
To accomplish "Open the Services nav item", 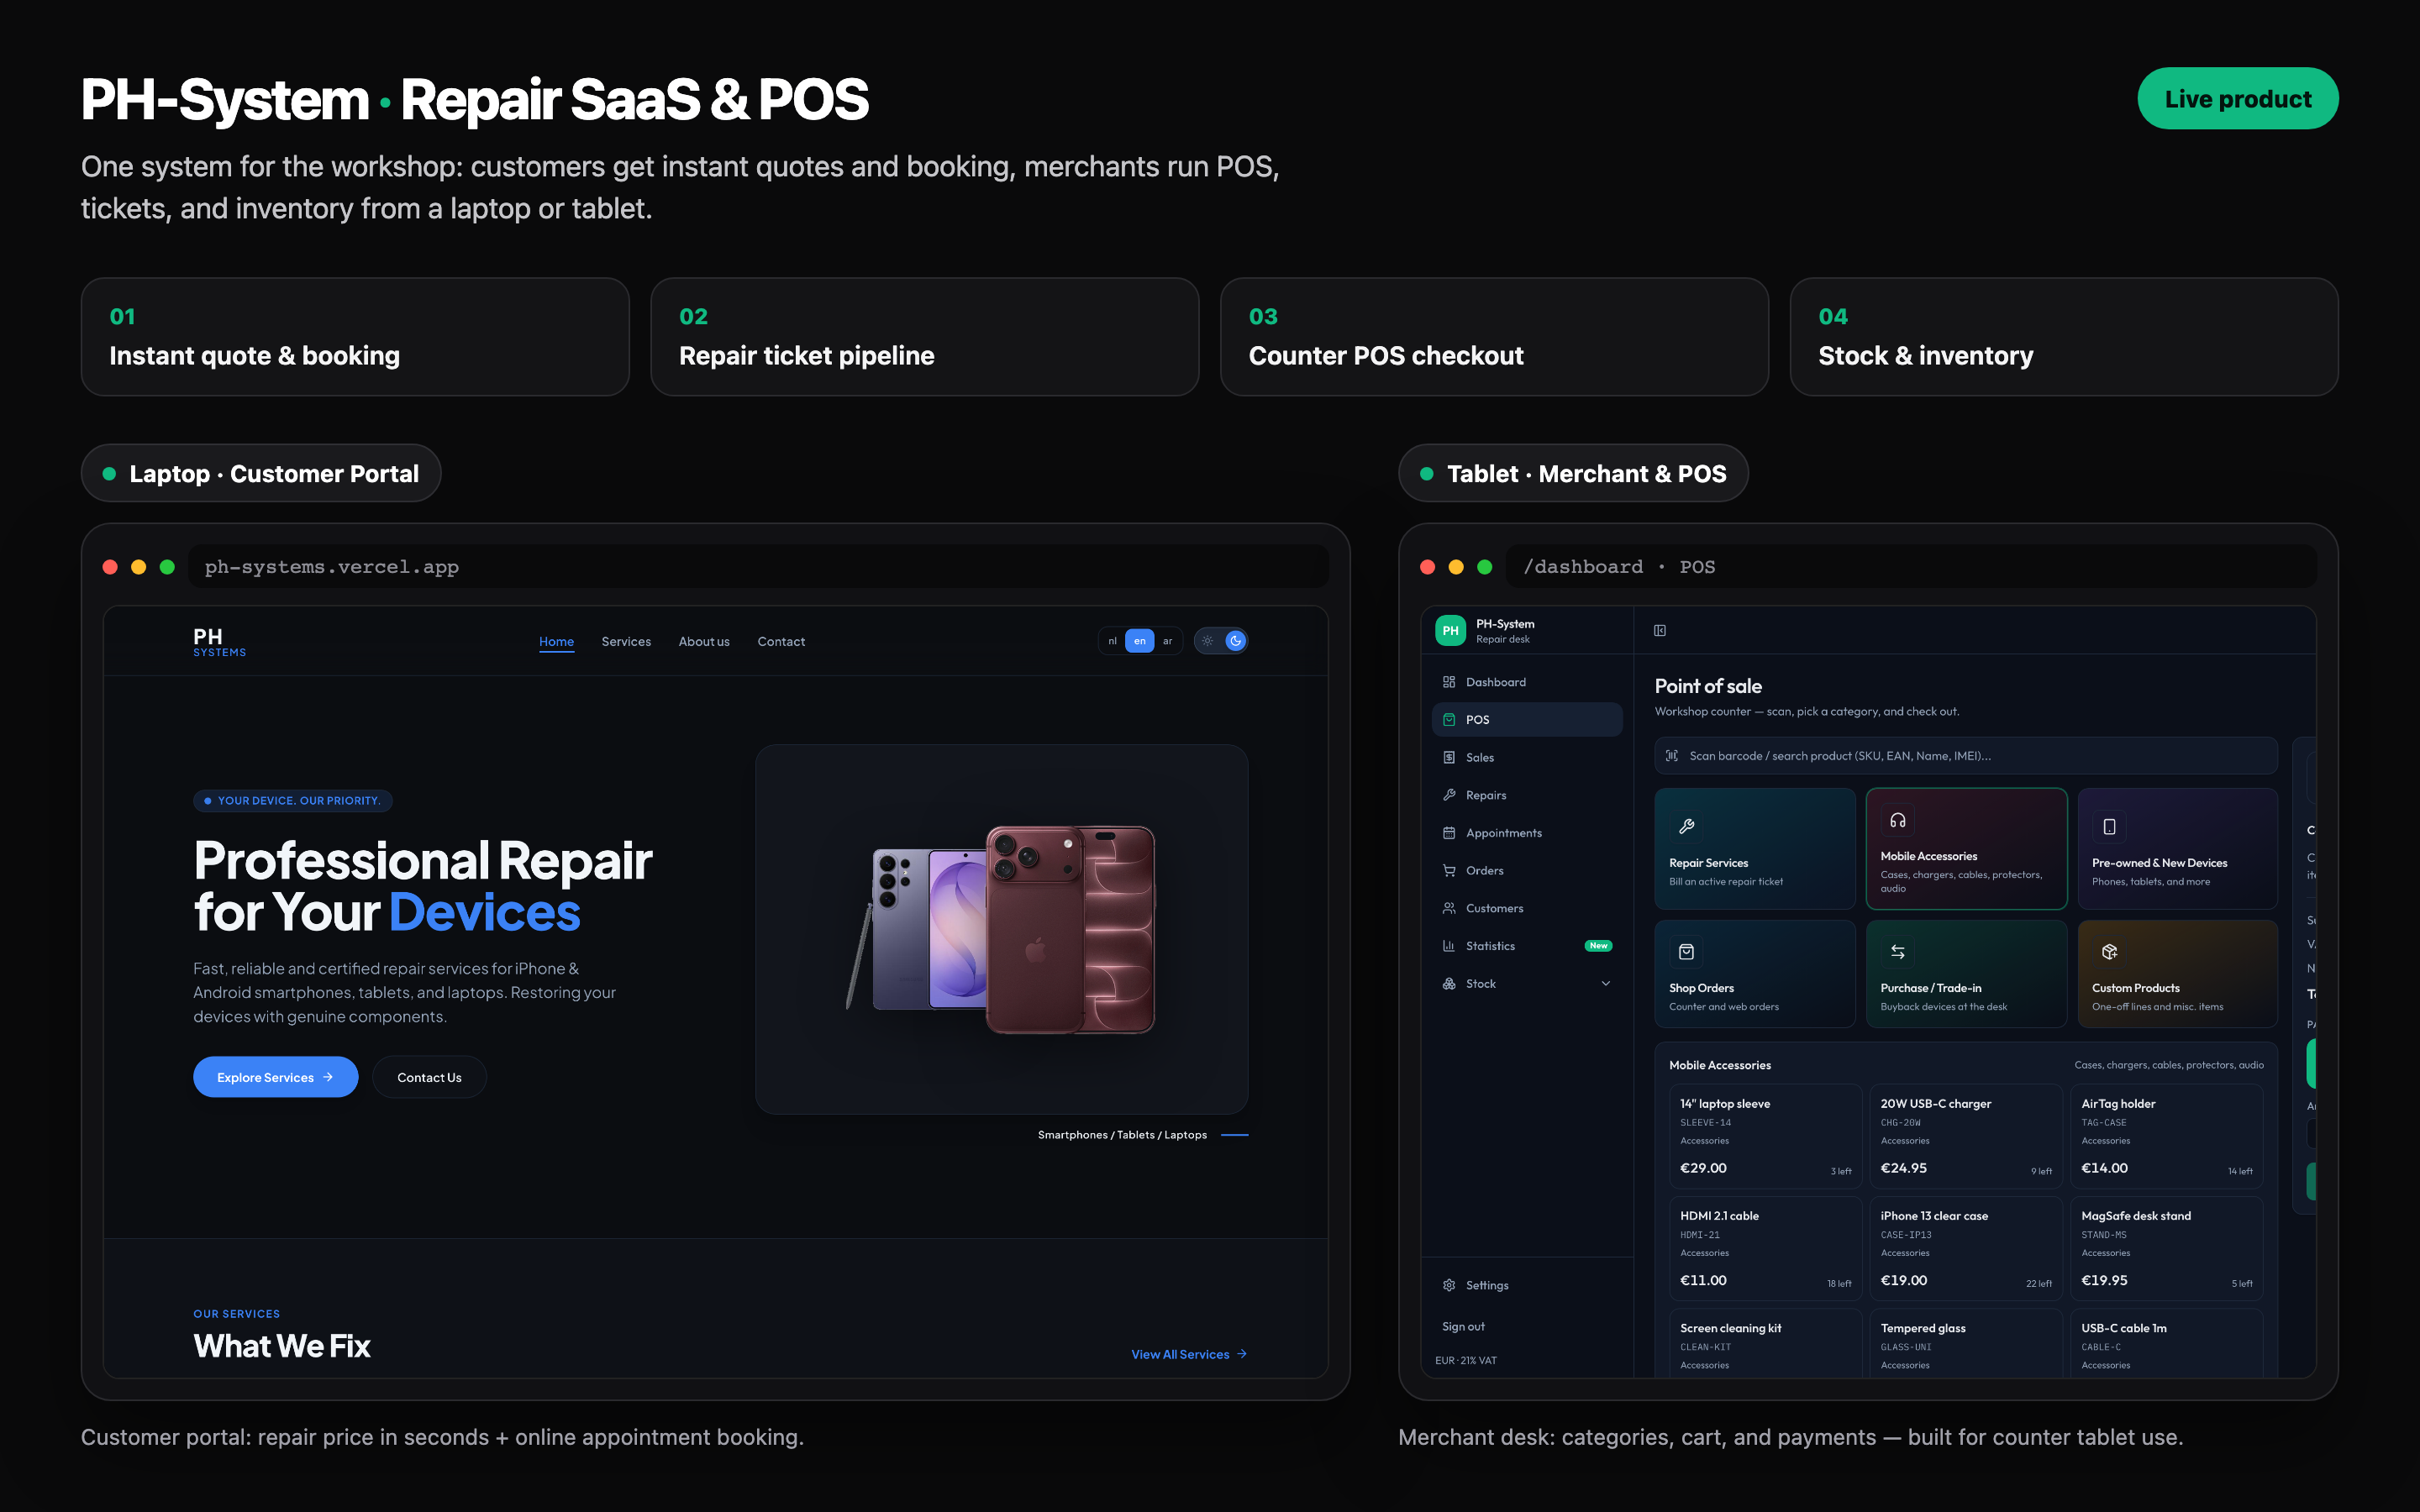I will (x=626, y=642).
